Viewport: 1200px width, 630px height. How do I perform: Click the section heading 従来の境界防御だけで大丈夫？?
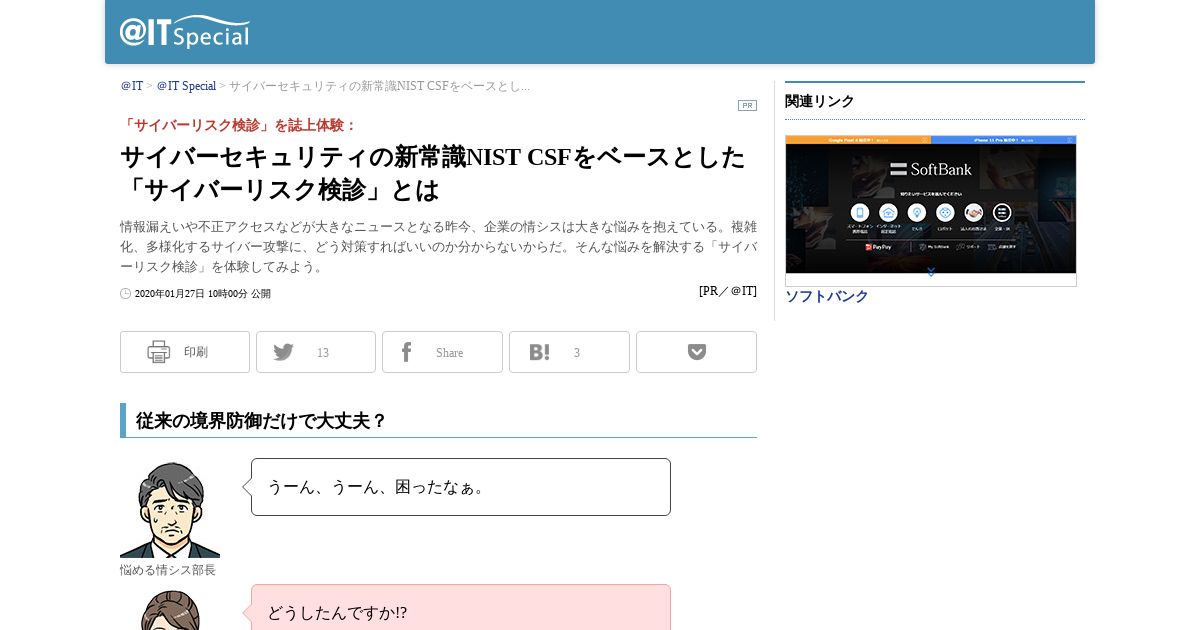click(x=261, y=421)
